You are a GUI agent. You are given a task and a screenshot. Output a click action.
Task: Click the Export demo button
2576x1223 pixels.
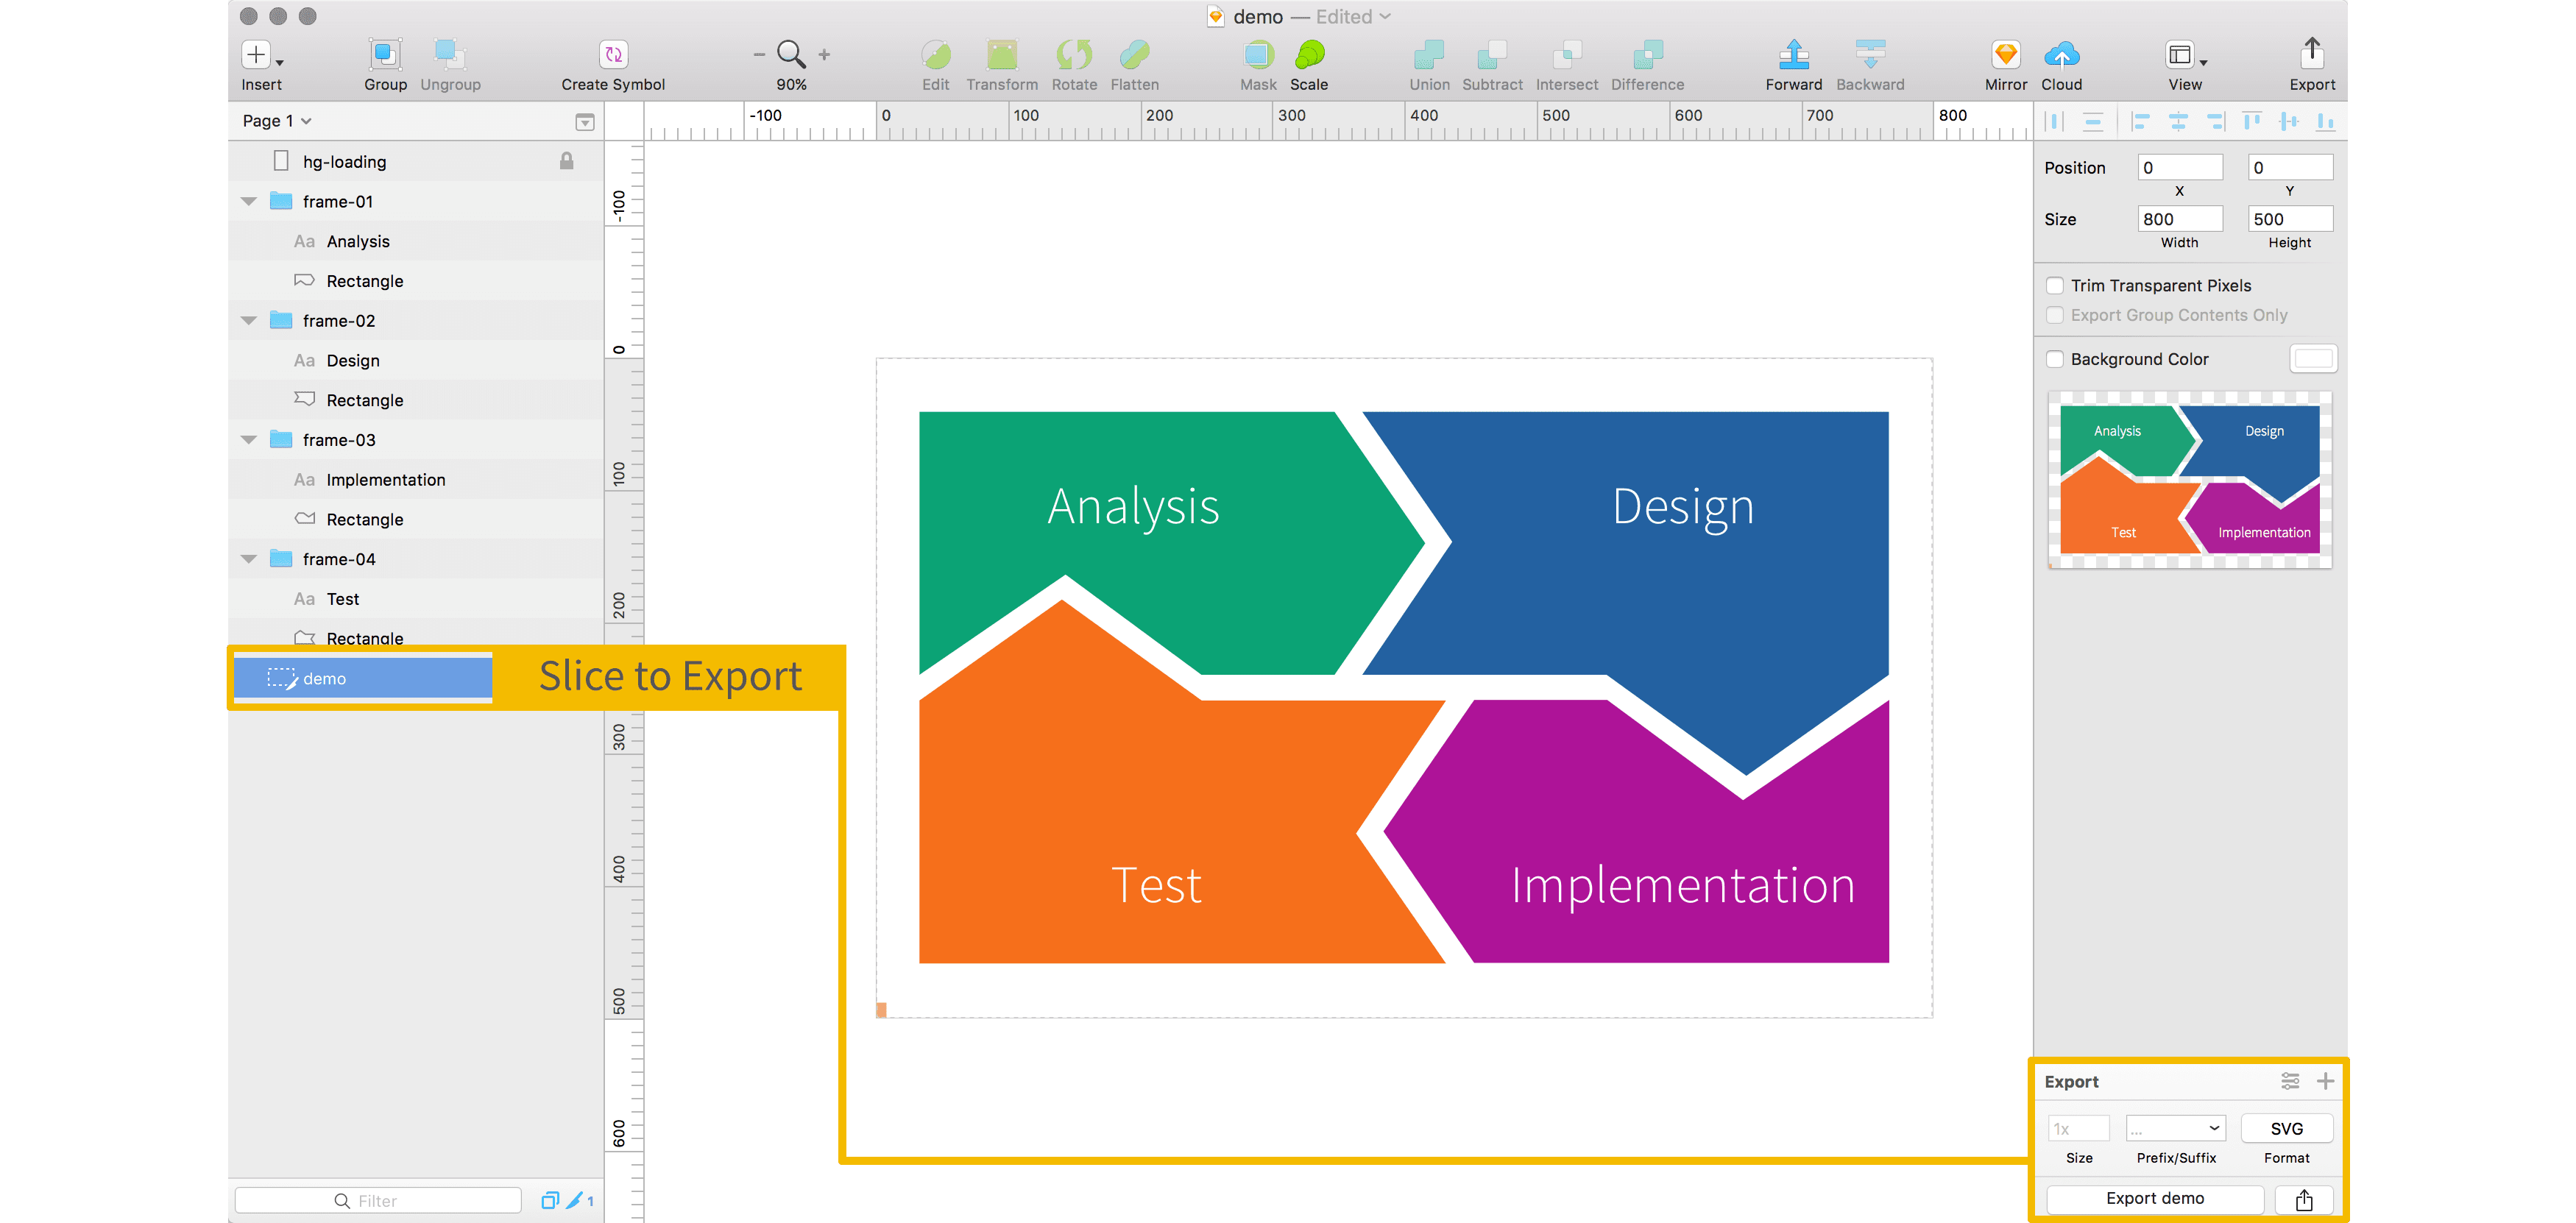coord(2154,1198)
